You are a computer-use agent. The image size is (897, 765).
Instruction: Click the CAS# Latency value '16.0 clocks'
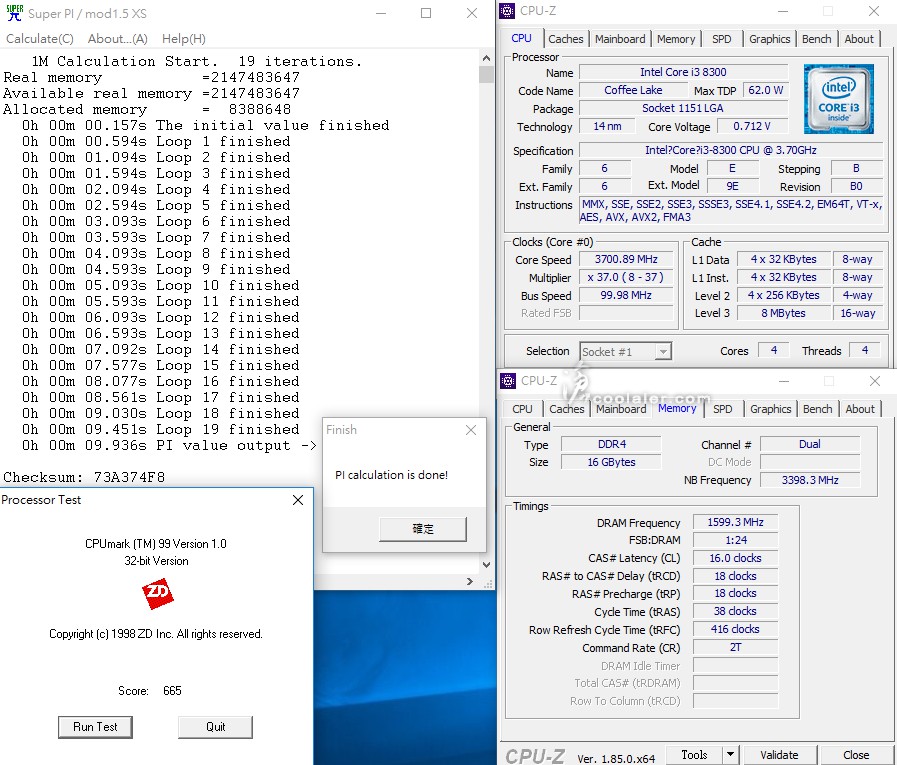735,558
